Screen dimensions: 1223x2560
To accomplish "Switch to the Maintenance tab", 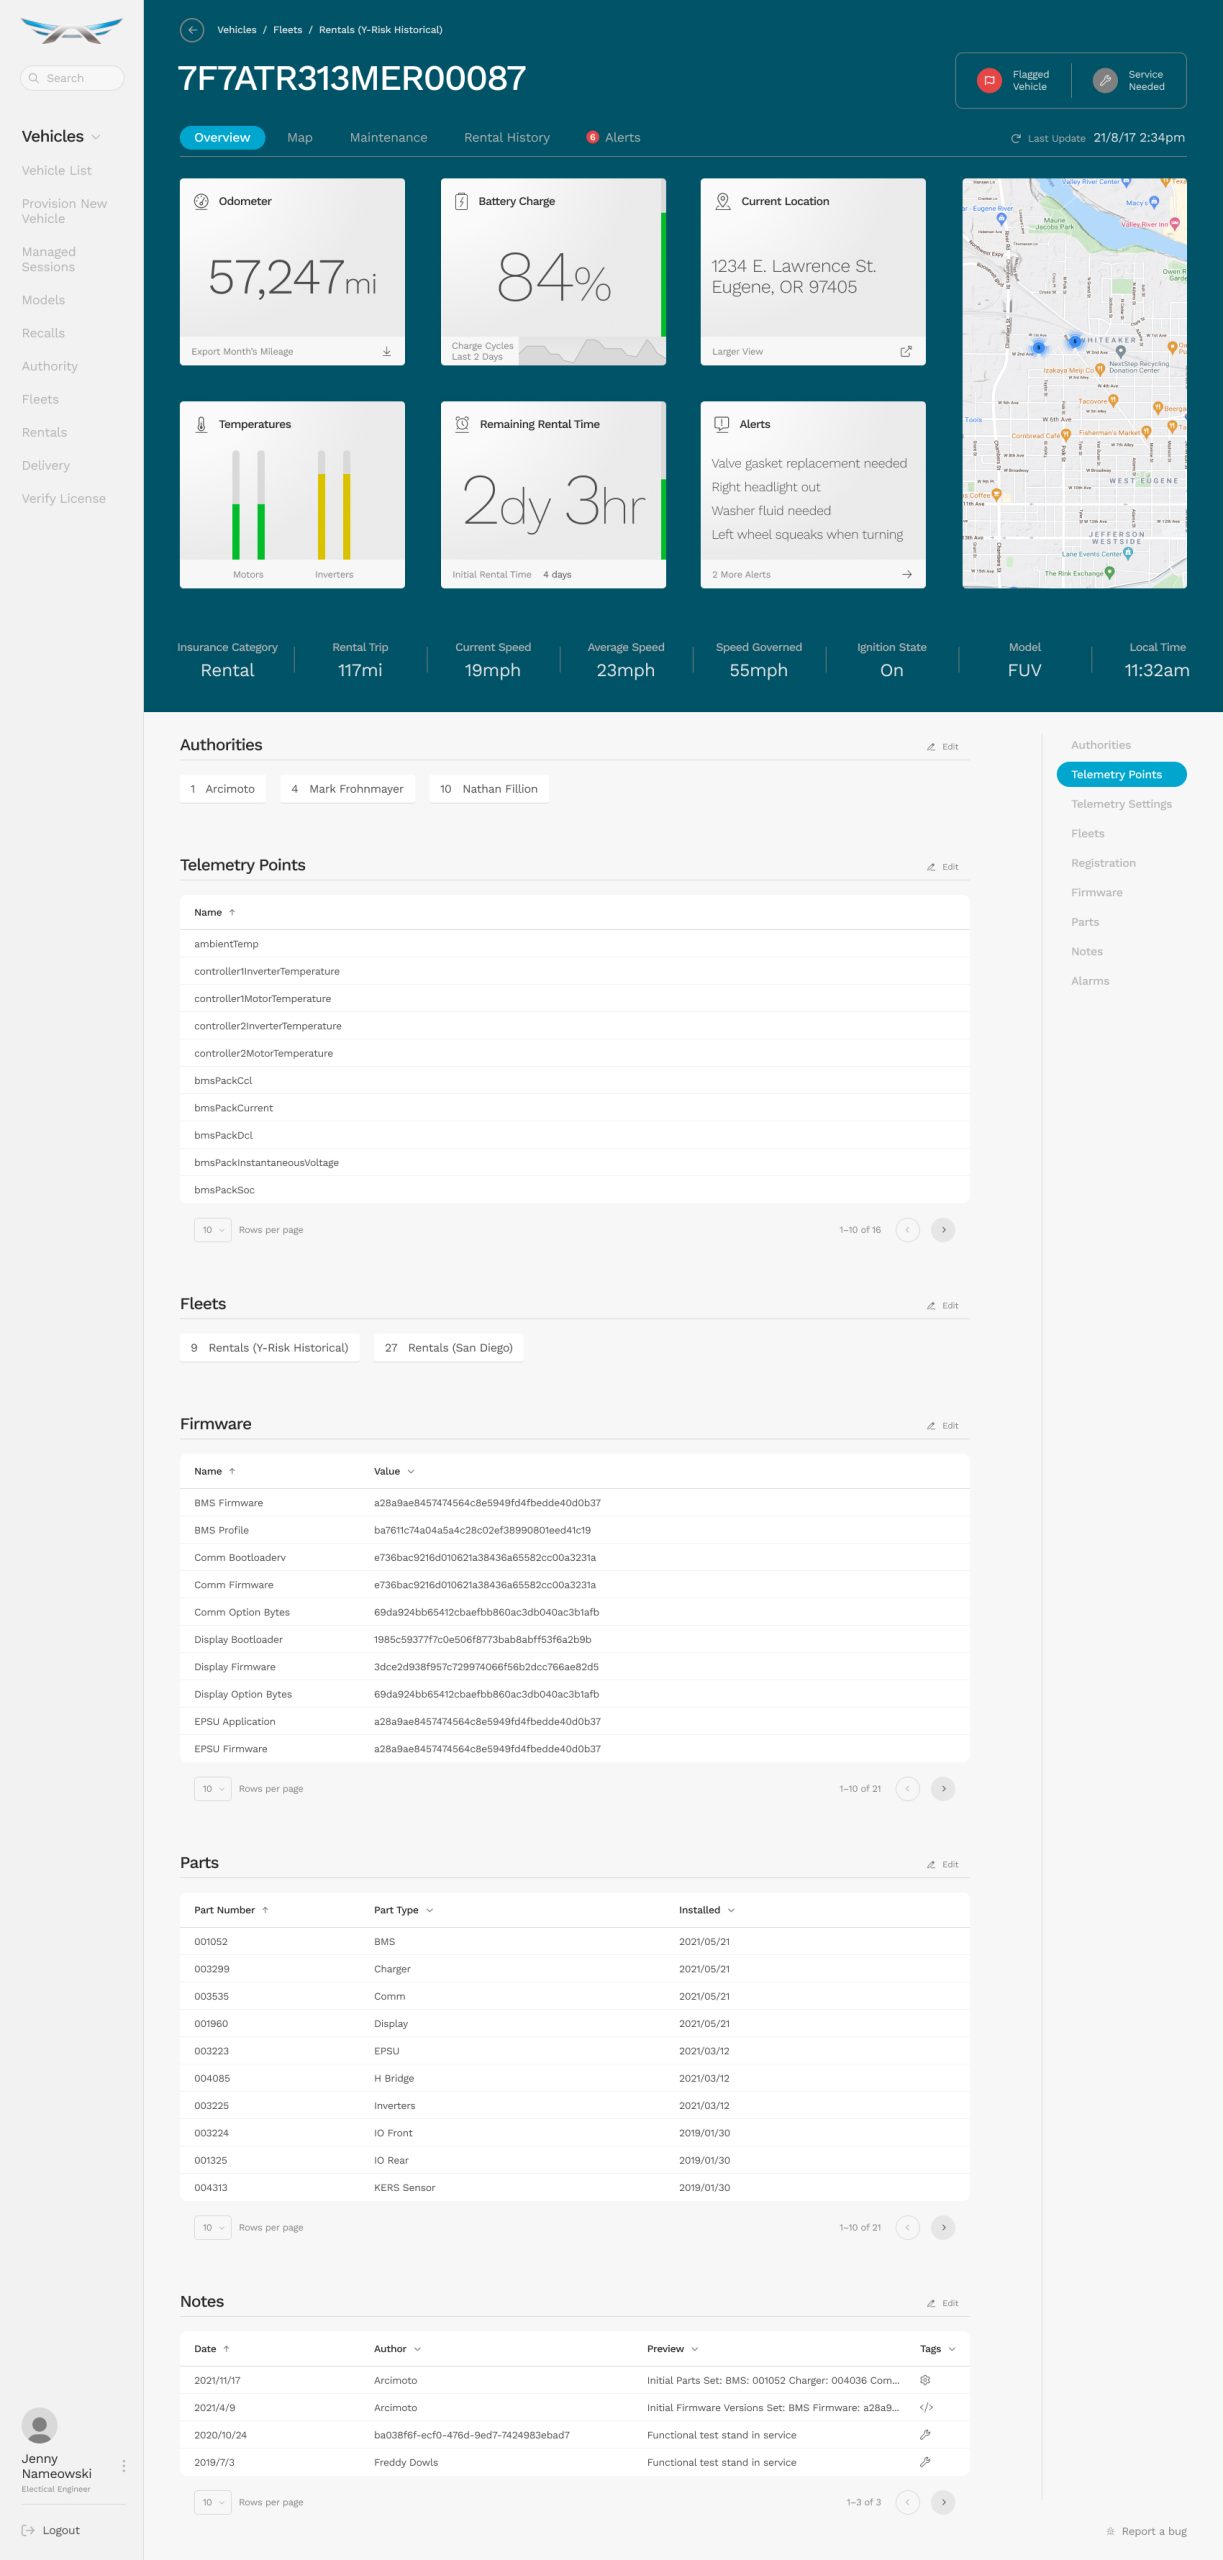I will [388, 138].
